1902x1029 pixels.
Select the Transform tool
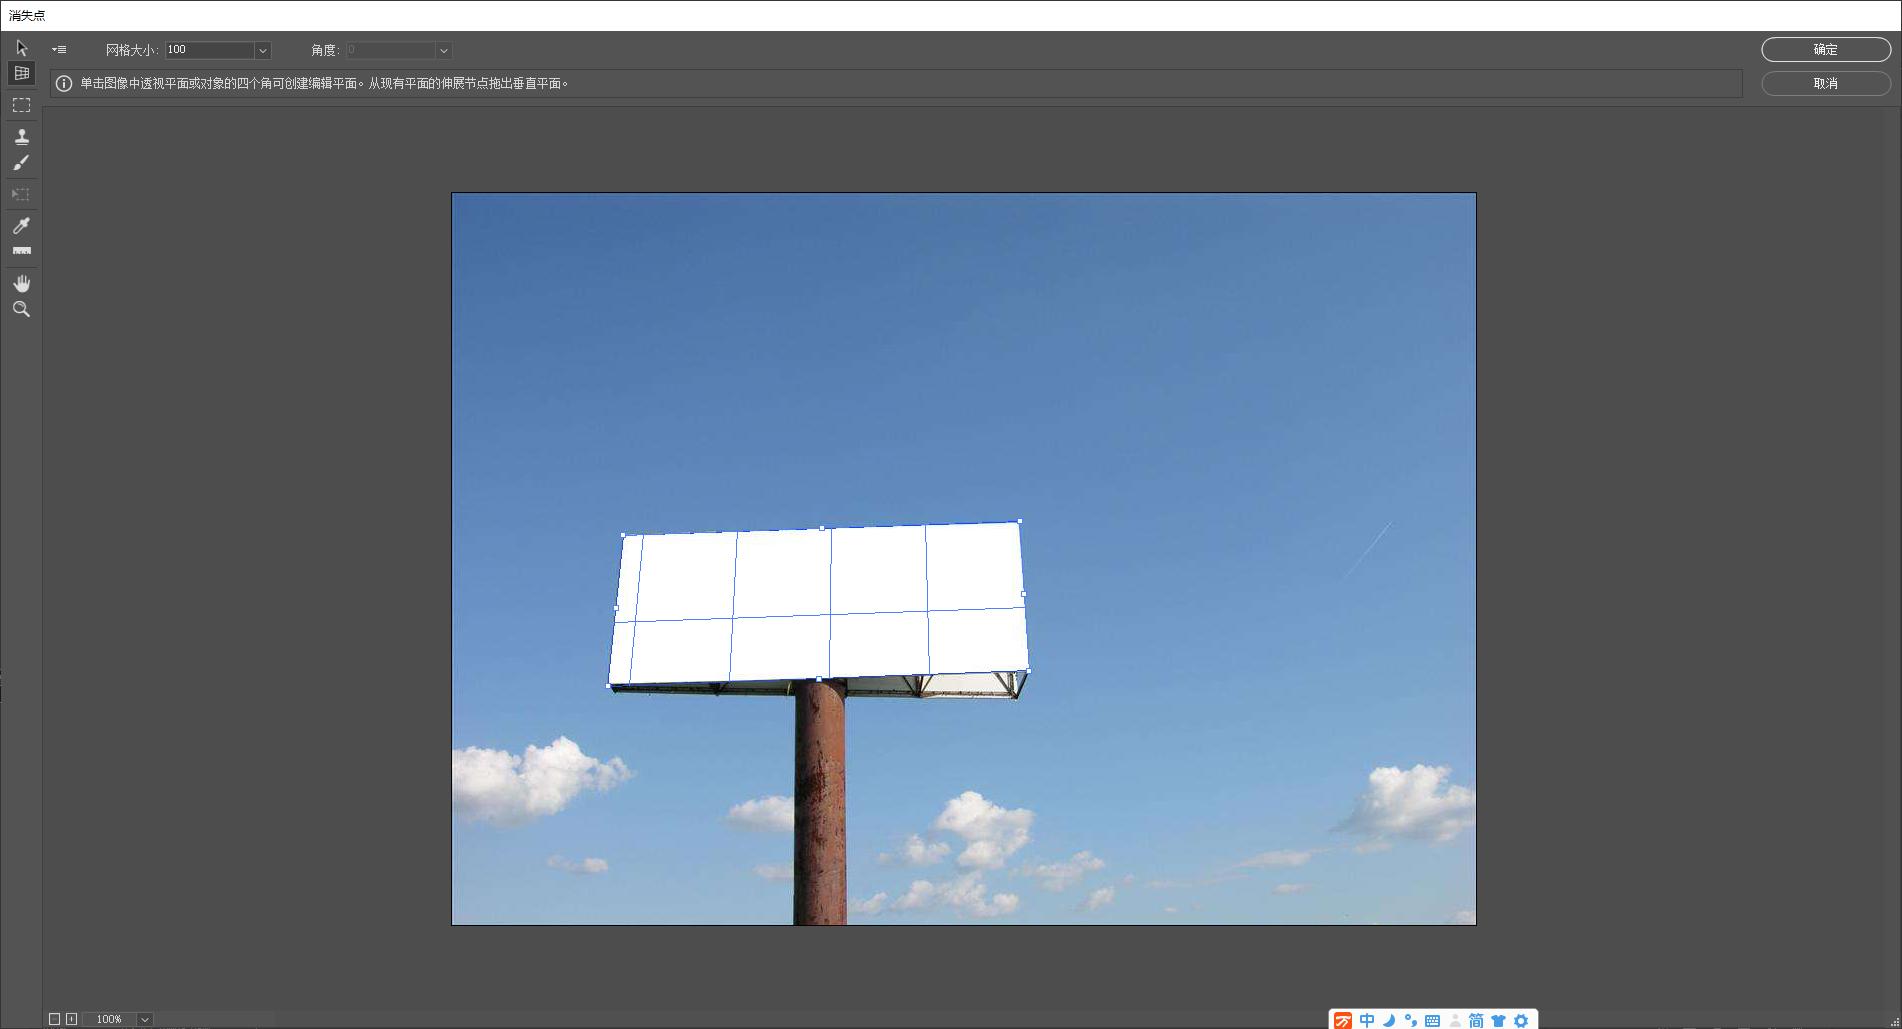[x=20, y=194]
